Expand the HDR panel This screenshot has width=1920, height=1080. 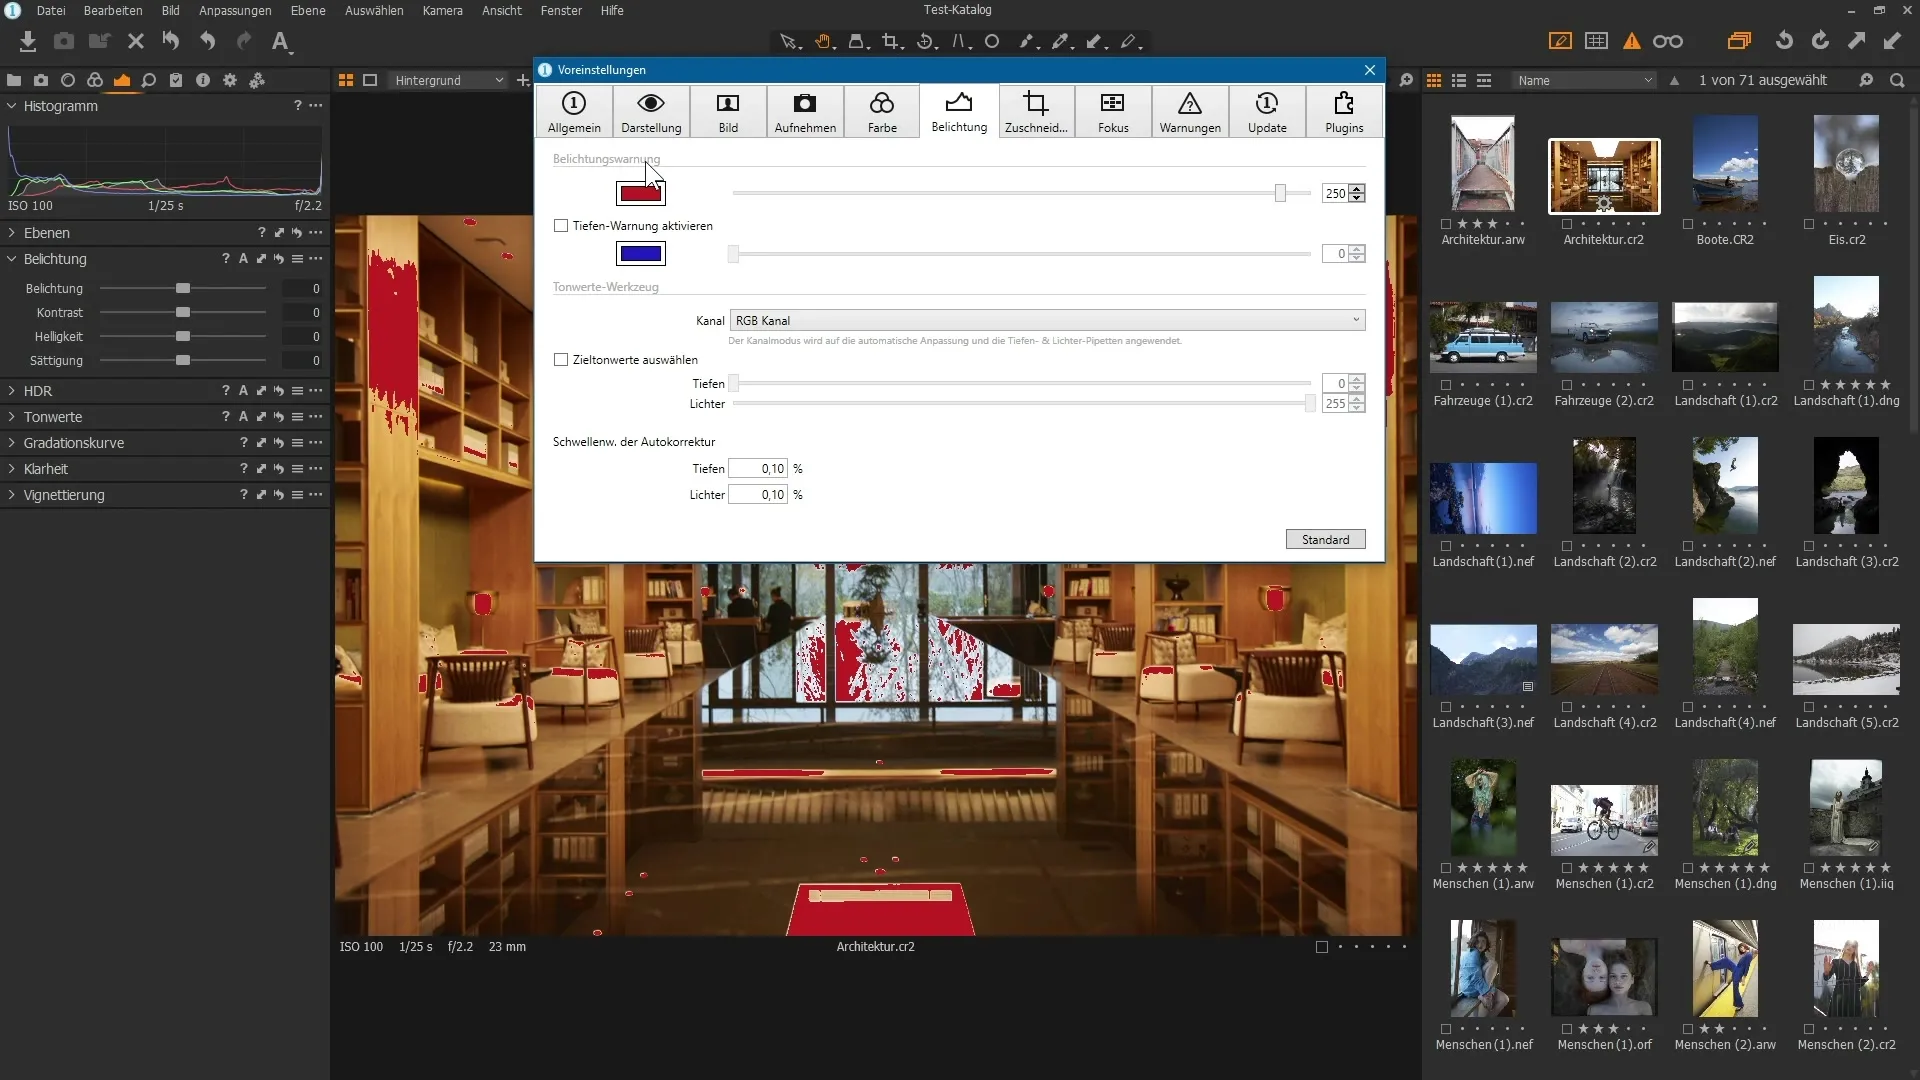[12, 391]
